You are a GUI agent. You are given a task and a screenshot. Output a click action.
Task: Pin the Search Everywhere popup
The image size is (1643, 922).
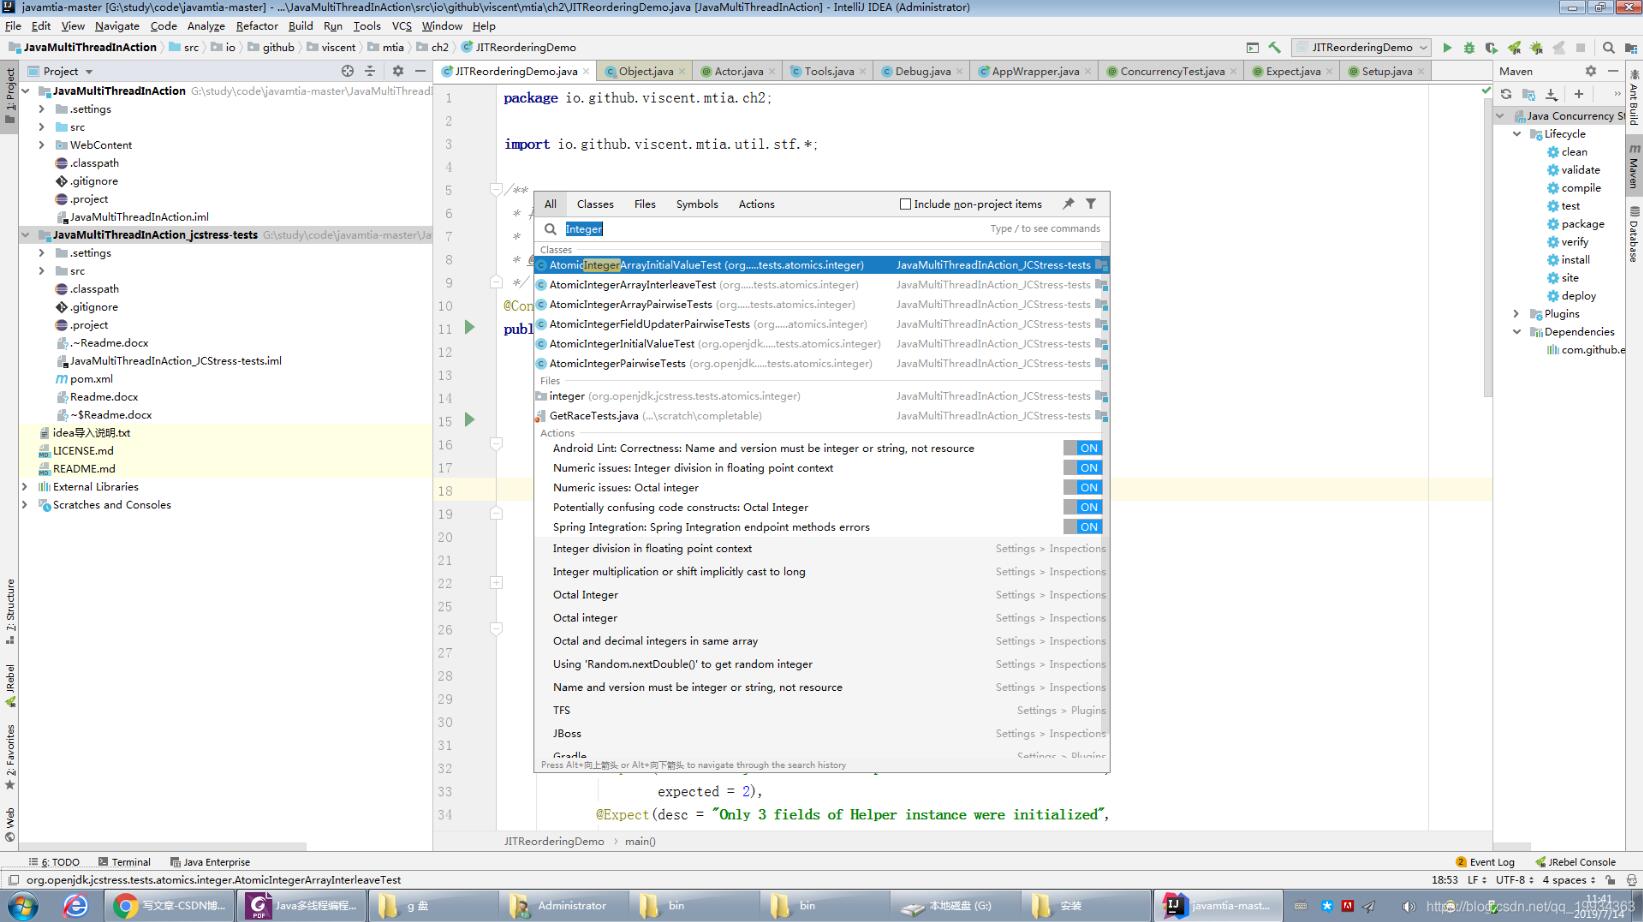(x=1068, y=204)
